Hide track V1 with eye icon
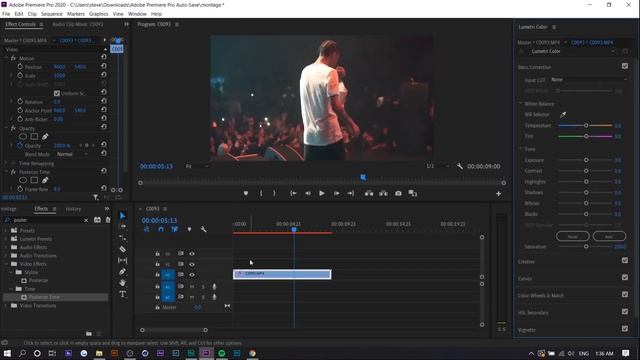This screenshot has width=640, height=360. 192,275
